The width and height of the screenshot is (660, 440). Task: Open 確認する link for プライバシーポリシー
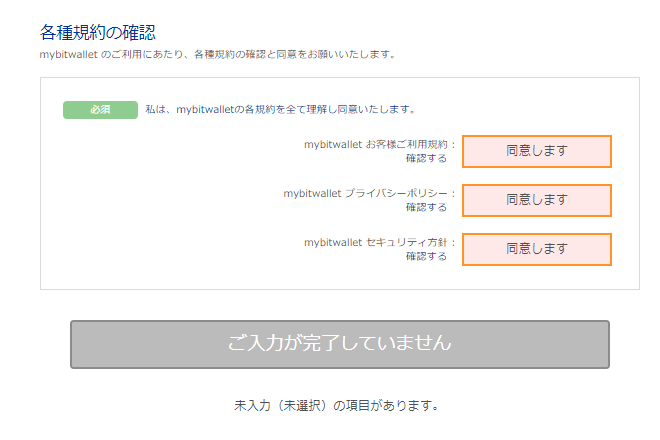(426, 207)
